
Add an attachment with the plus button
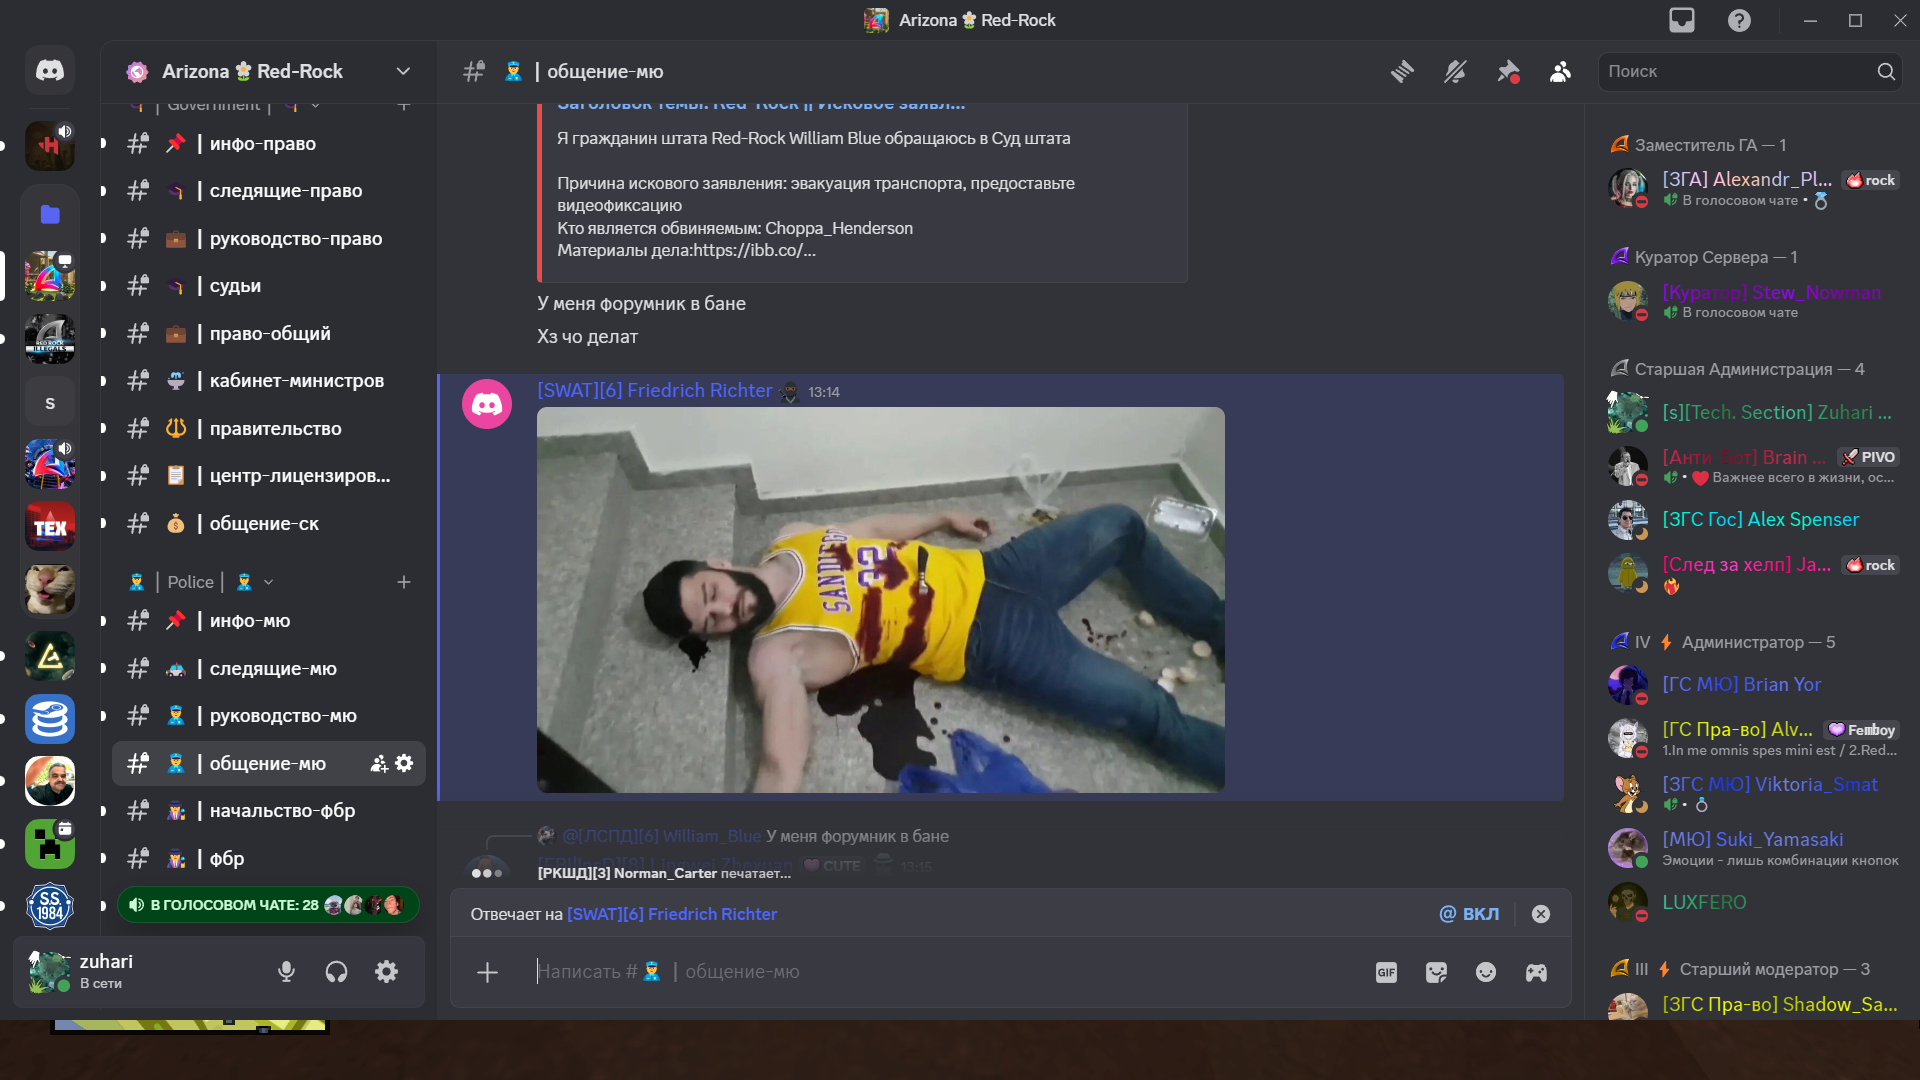[x=487, y=972]
